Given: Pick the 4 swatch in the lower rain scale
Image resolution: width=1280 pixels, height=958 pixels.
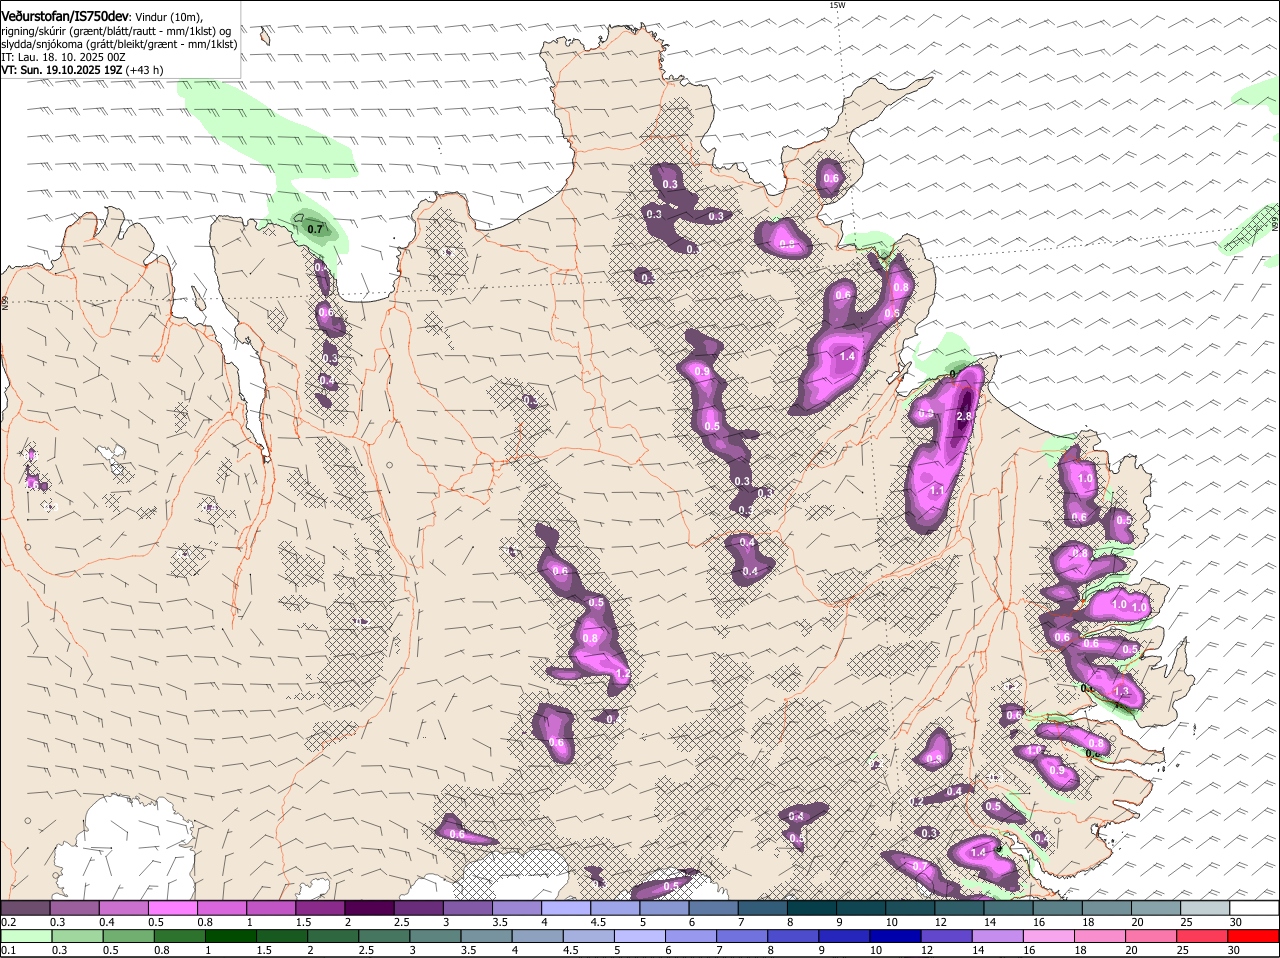Looking at the screenshot, I should 539,936.
